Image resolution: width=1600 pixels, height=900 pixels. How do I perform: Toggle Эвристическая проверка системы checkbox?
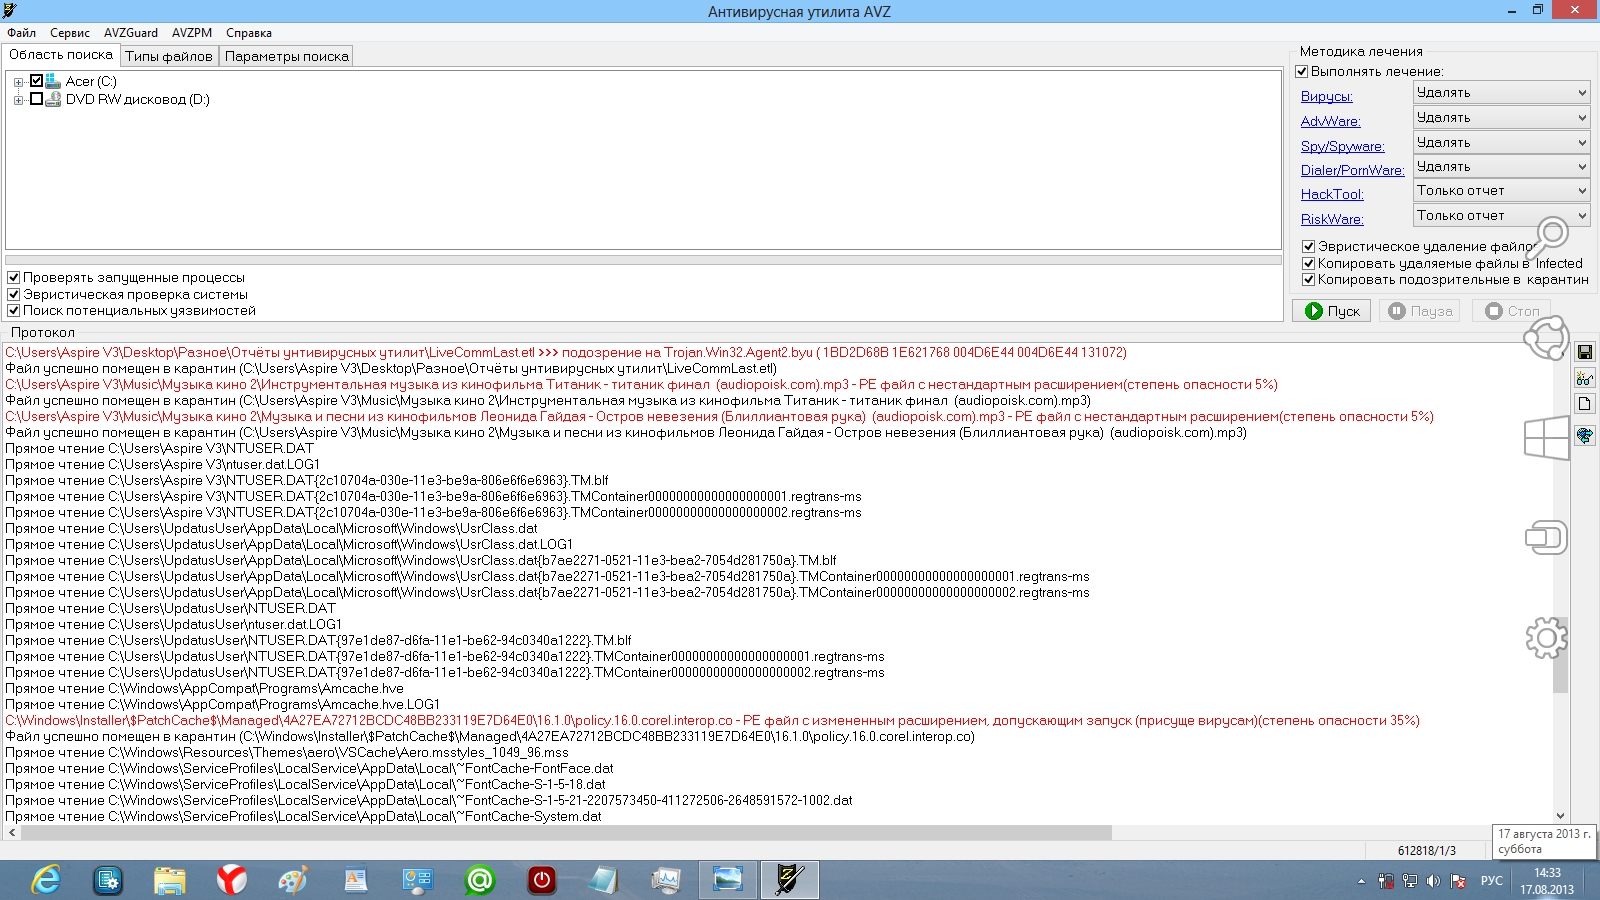[x=14, y=295]
